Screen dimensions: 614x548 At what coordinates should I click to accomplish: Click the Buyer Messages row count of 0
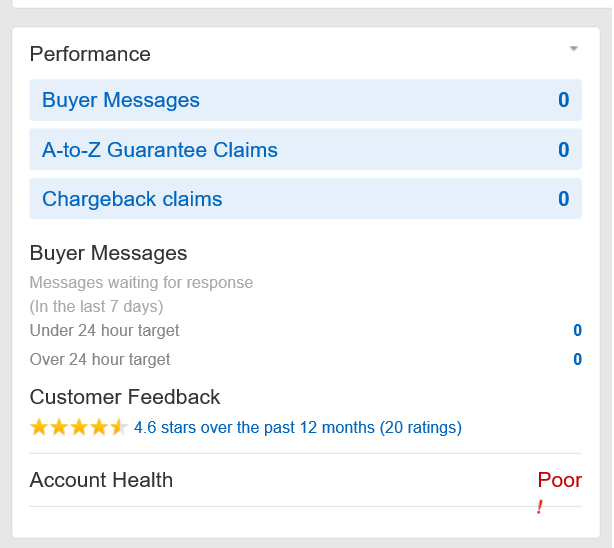[x=563, y=100]
